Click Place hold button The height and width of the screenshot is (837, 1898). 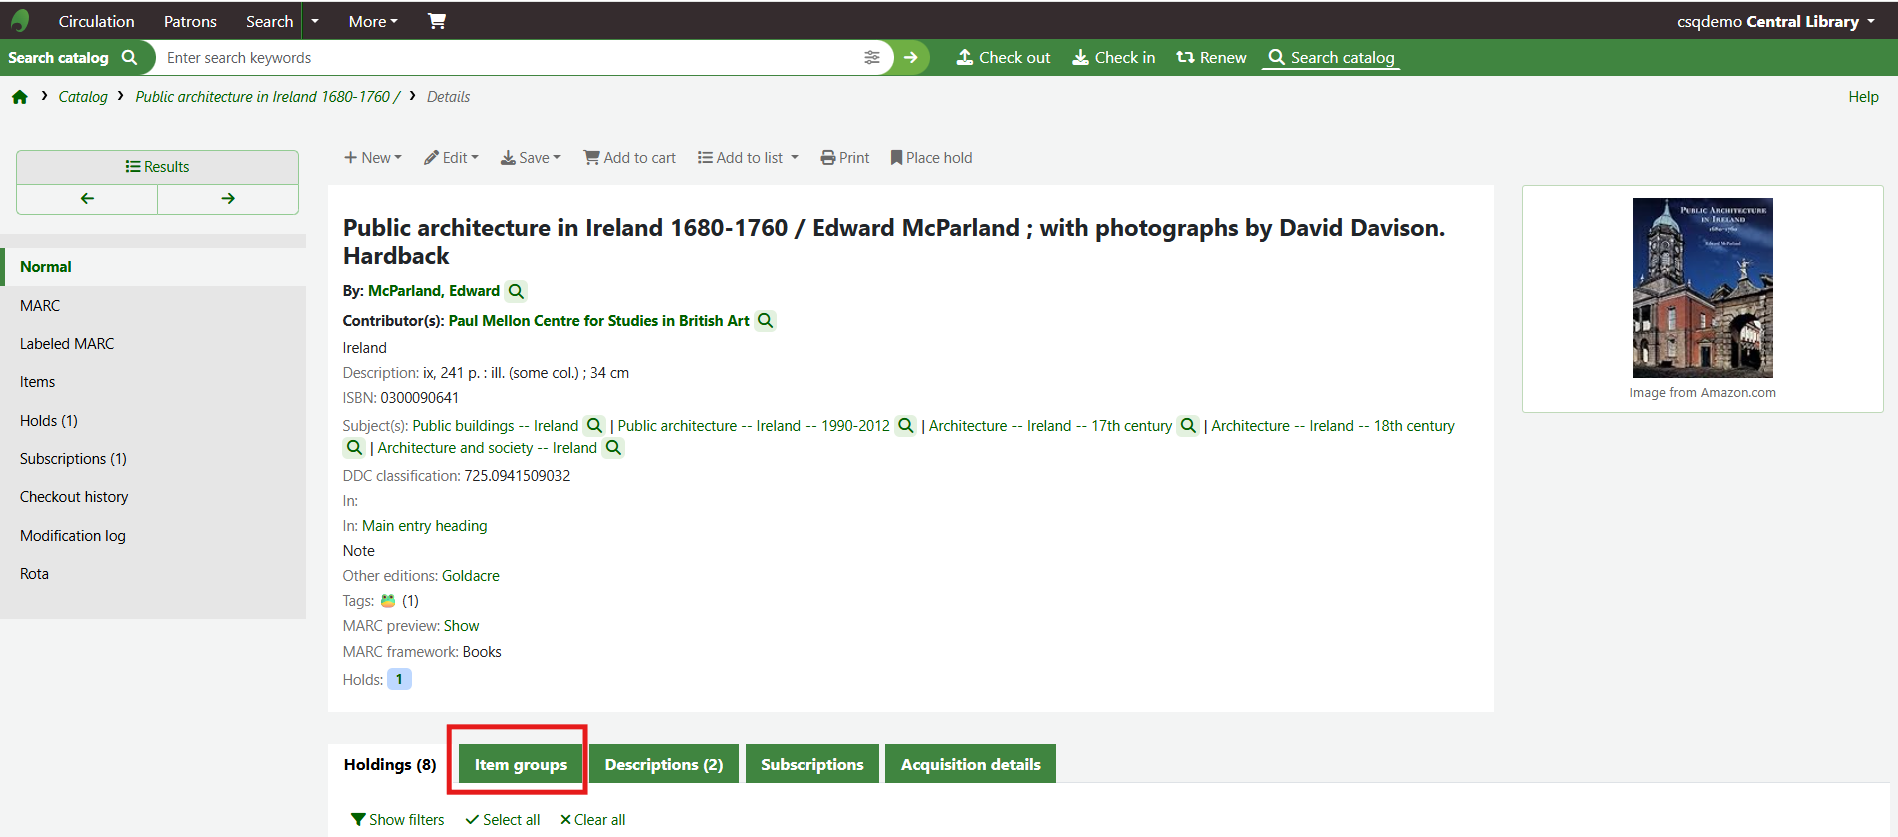tap(931, 158)
